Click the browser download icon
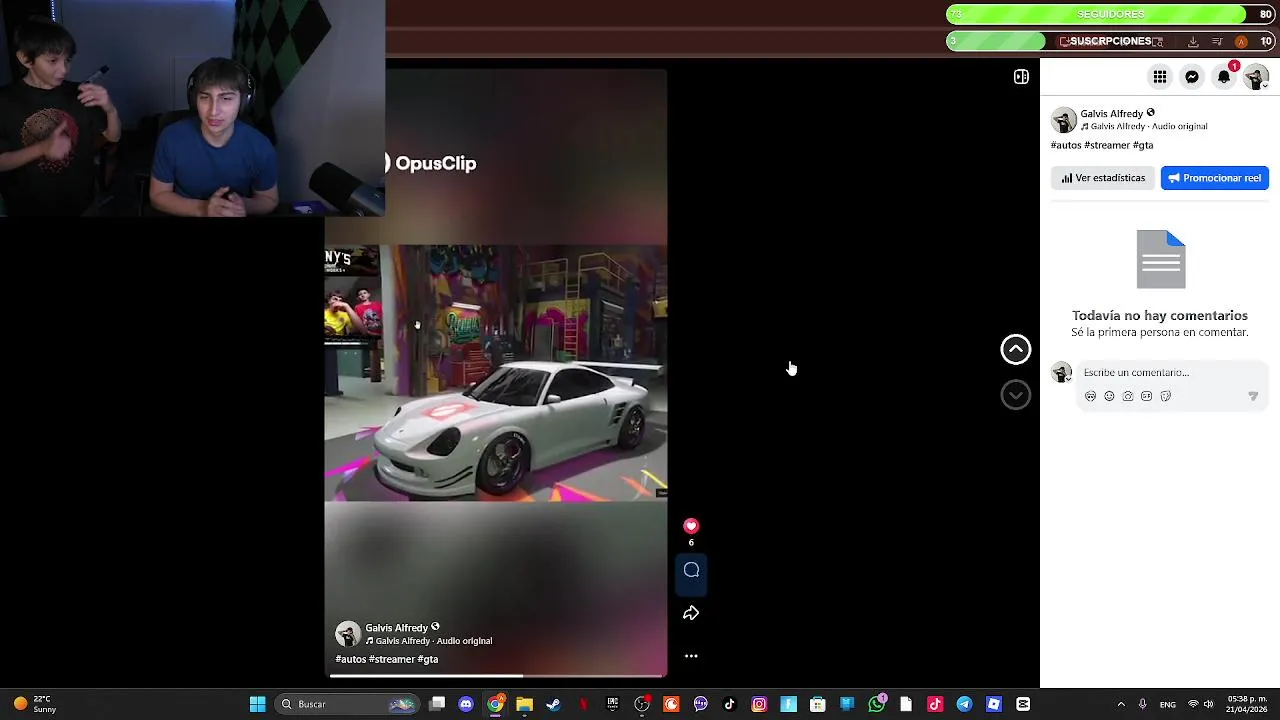This screenshot has width=1280, height=720. 1193,41
